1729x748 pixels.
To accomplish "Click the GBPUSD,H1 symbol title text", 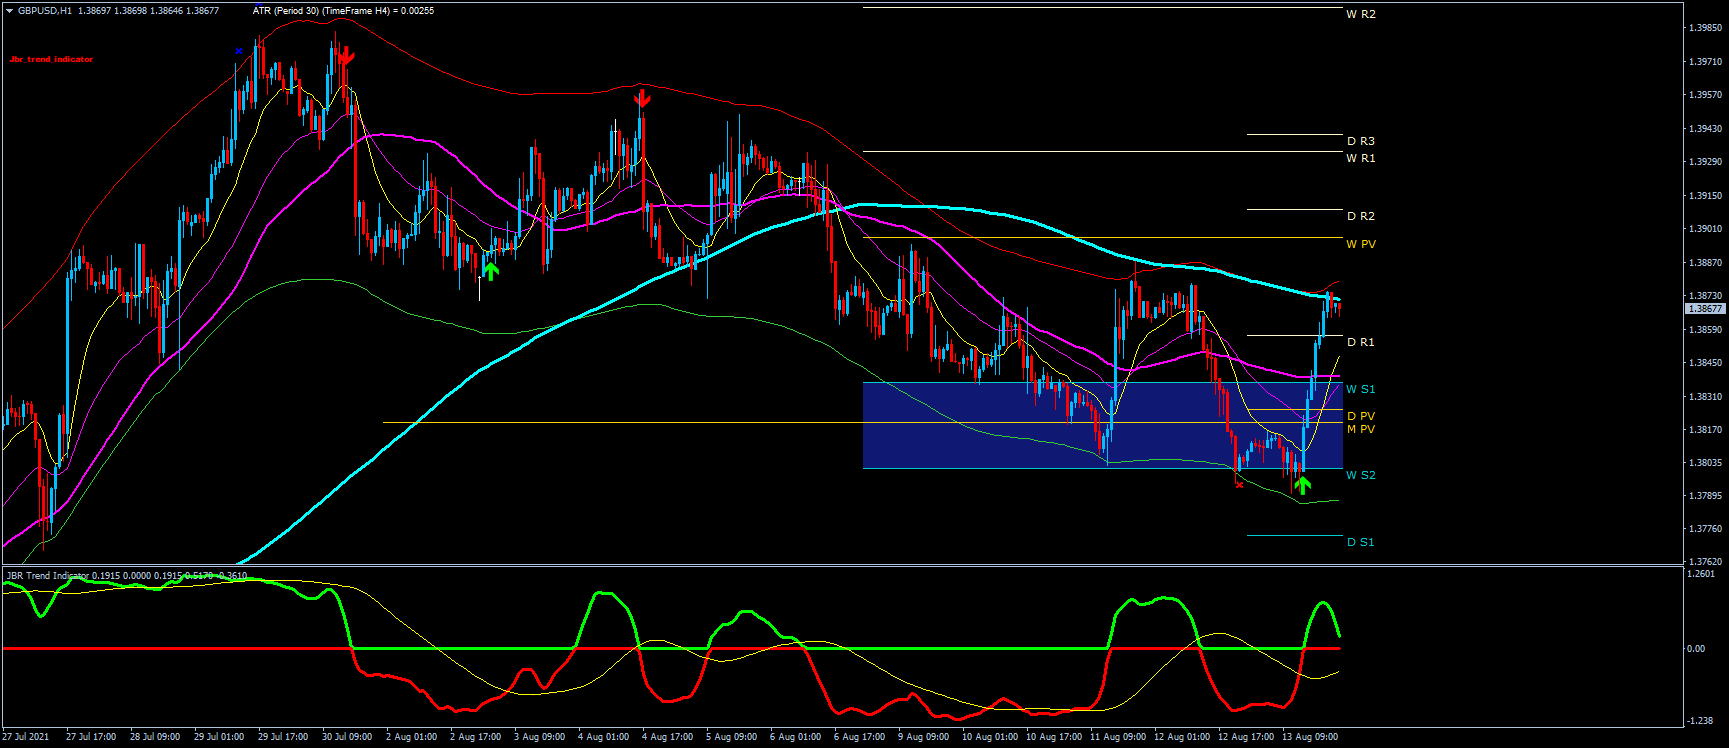I will tap(45, 11).
